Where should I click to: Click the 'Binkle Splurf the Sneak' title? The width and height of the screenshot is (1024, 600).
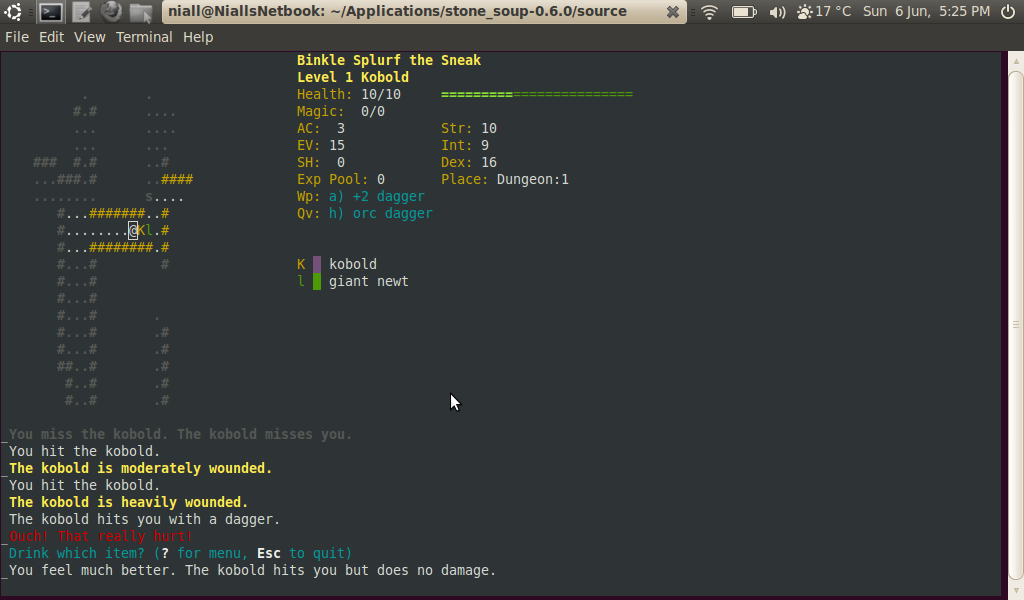pos(389,60)
